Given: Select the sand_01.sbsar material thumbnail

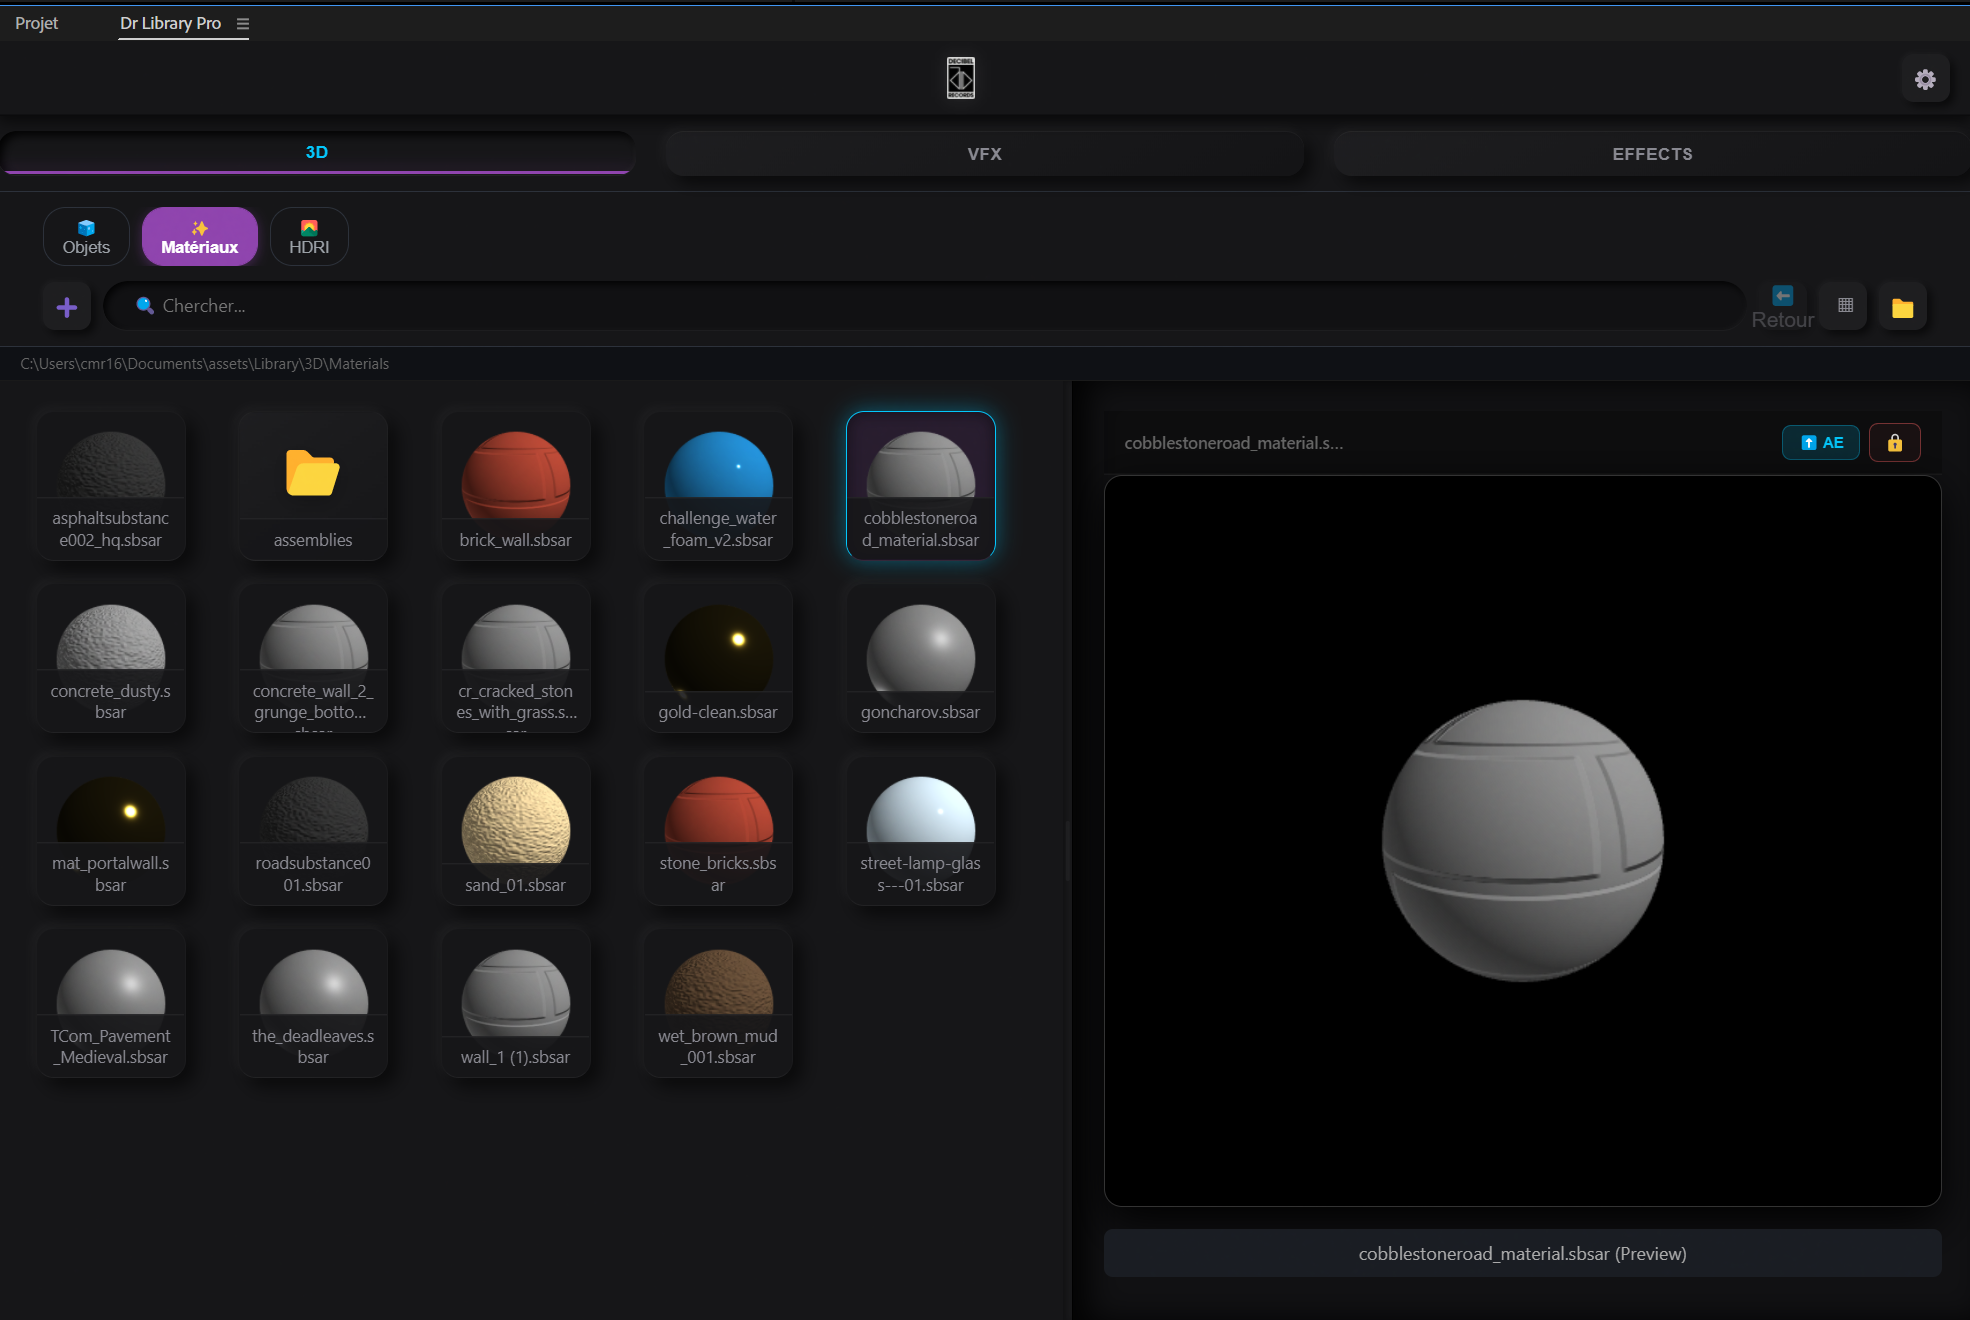Looking at the screenshot, I should (x=516, y=831).
